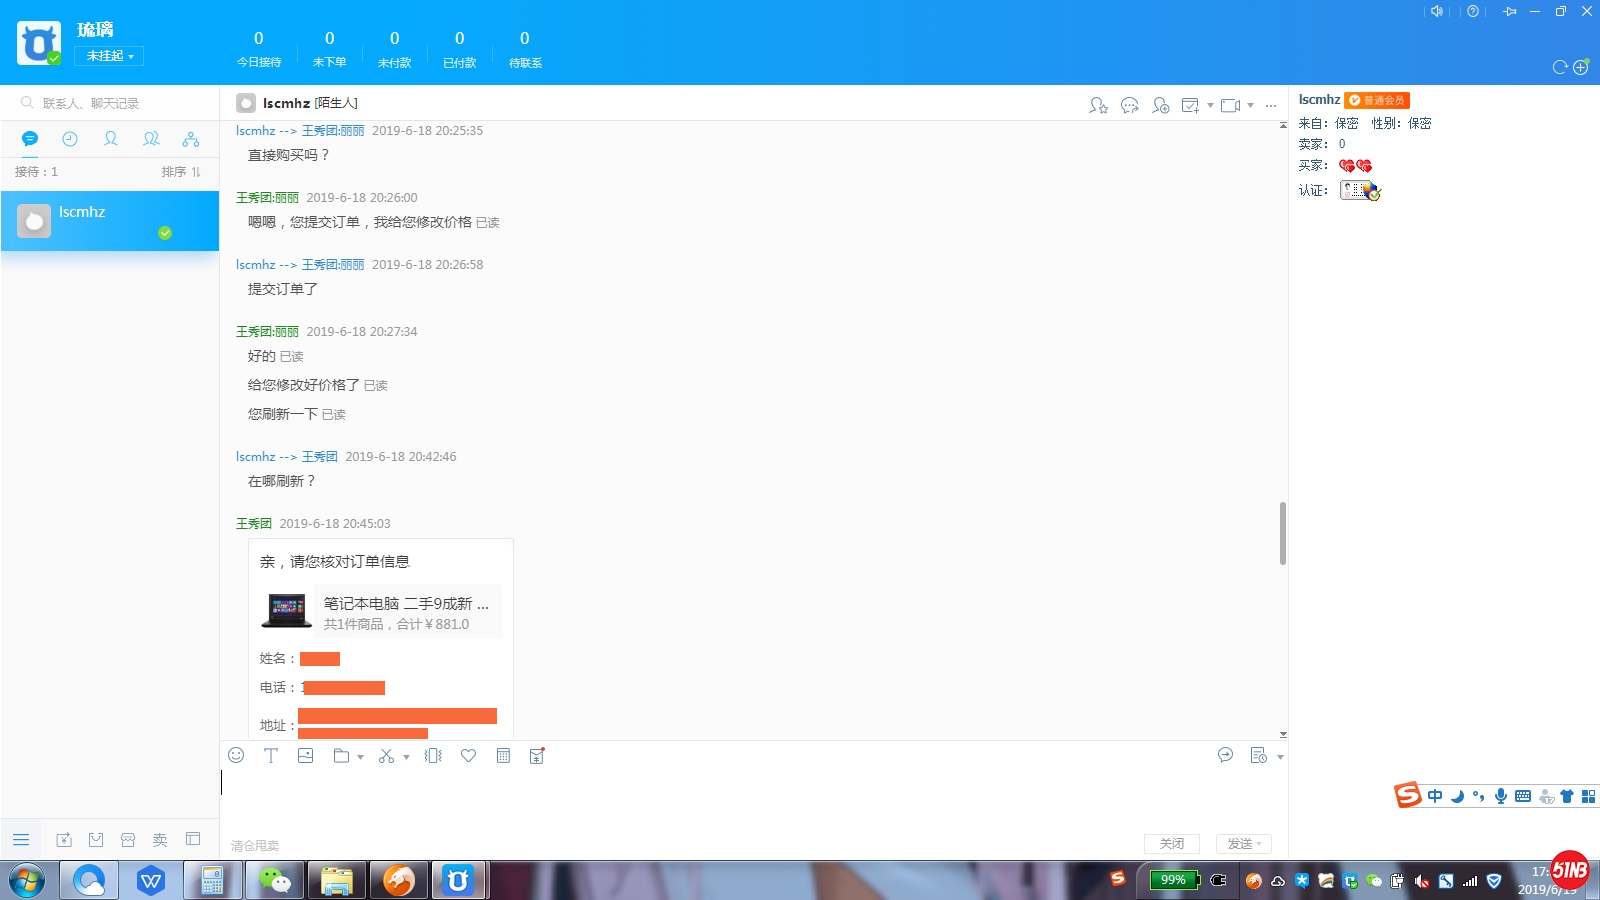Image resolution: width=1600 pixels, height=900 pixels.
Task: Click the contacts and chat history search field
Action: coord(110,103)
